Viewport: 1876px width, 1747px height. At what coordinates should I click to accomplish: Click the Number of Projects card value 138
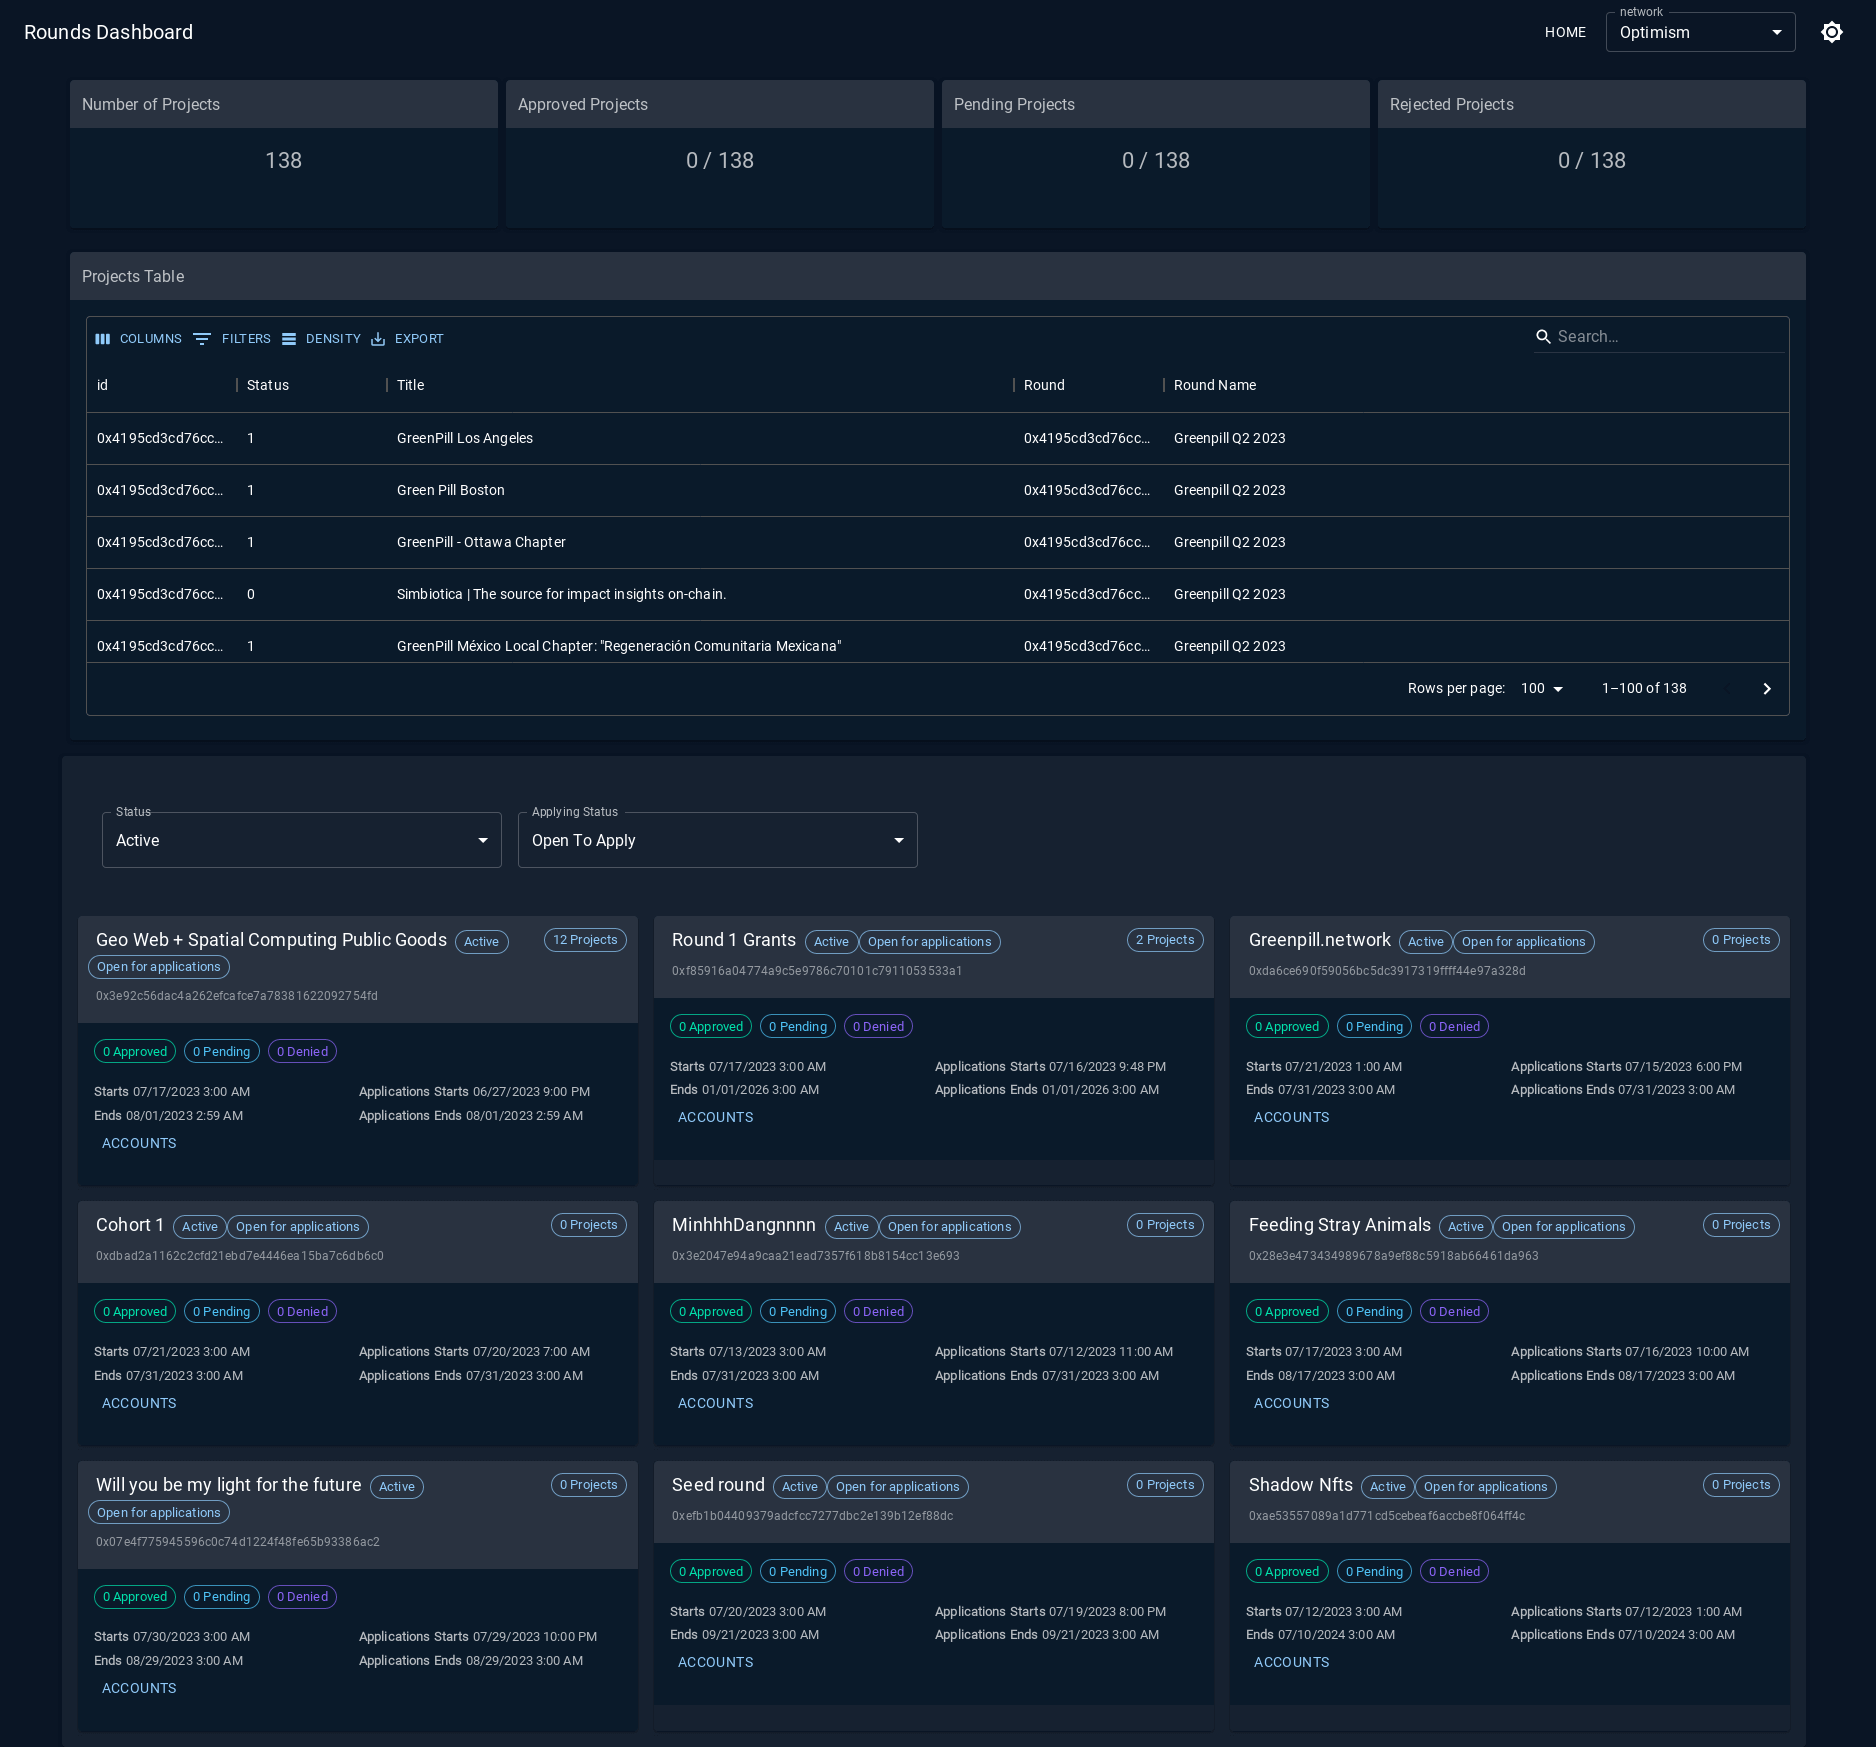click(284, 160)
